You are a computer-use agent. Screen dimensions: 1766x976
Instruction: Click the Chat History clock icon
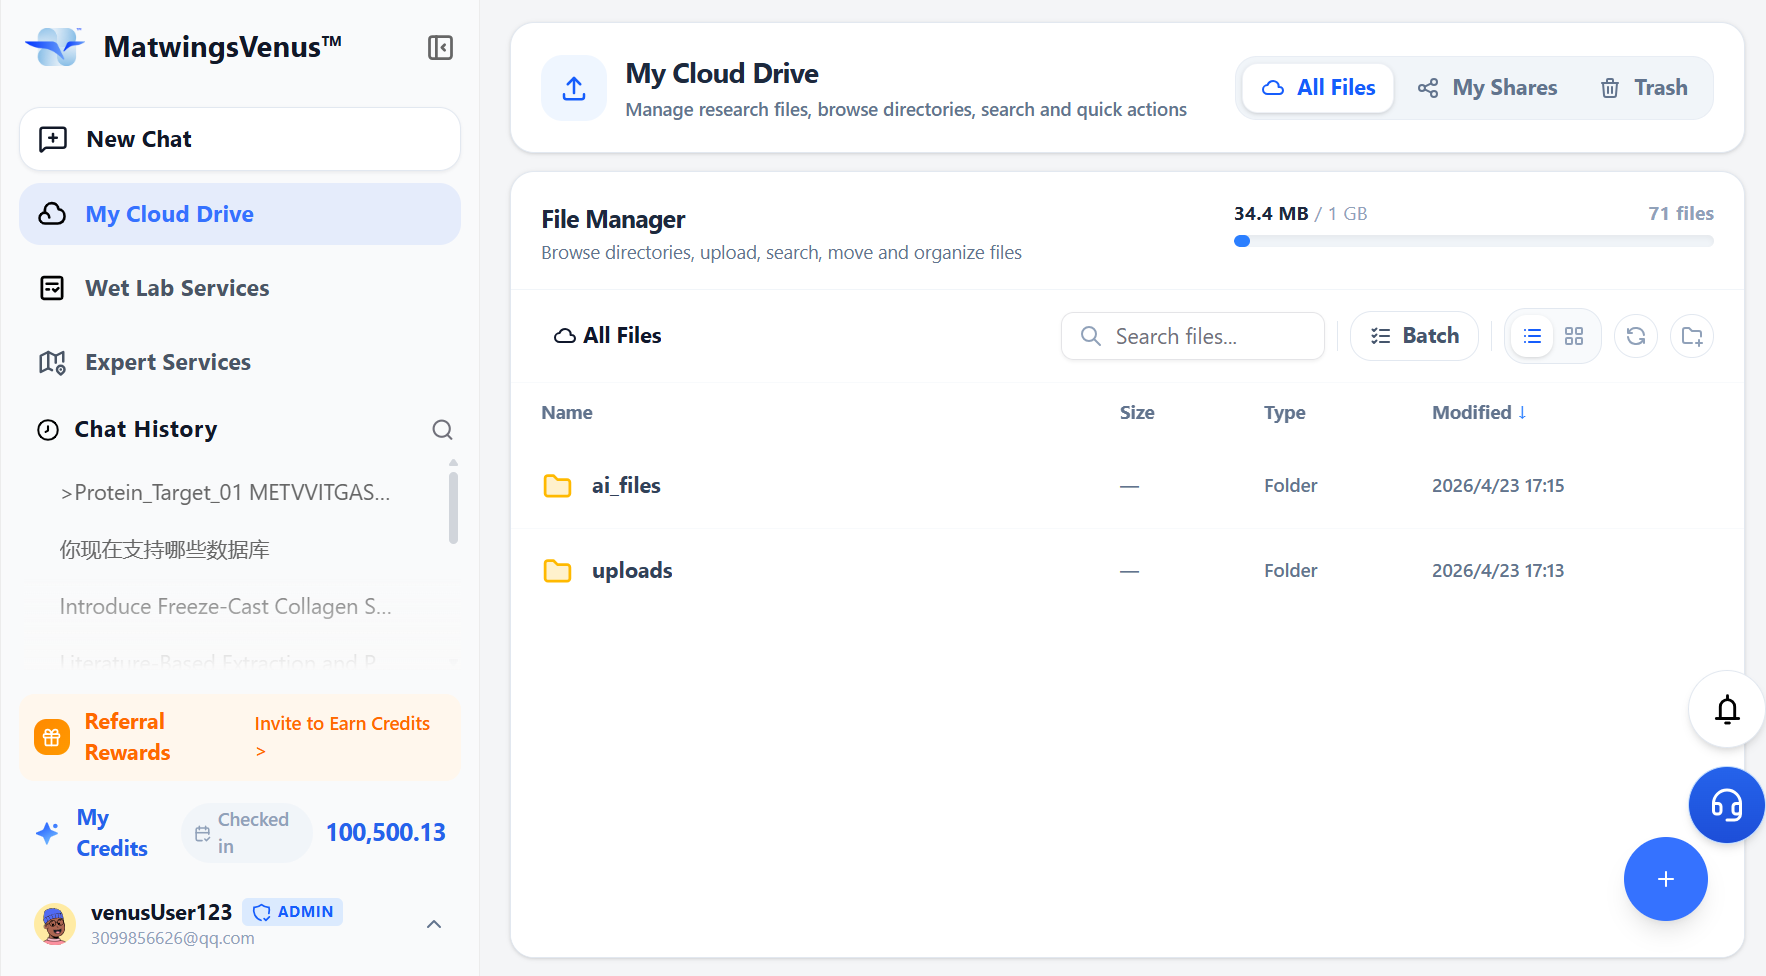(48, 430)
